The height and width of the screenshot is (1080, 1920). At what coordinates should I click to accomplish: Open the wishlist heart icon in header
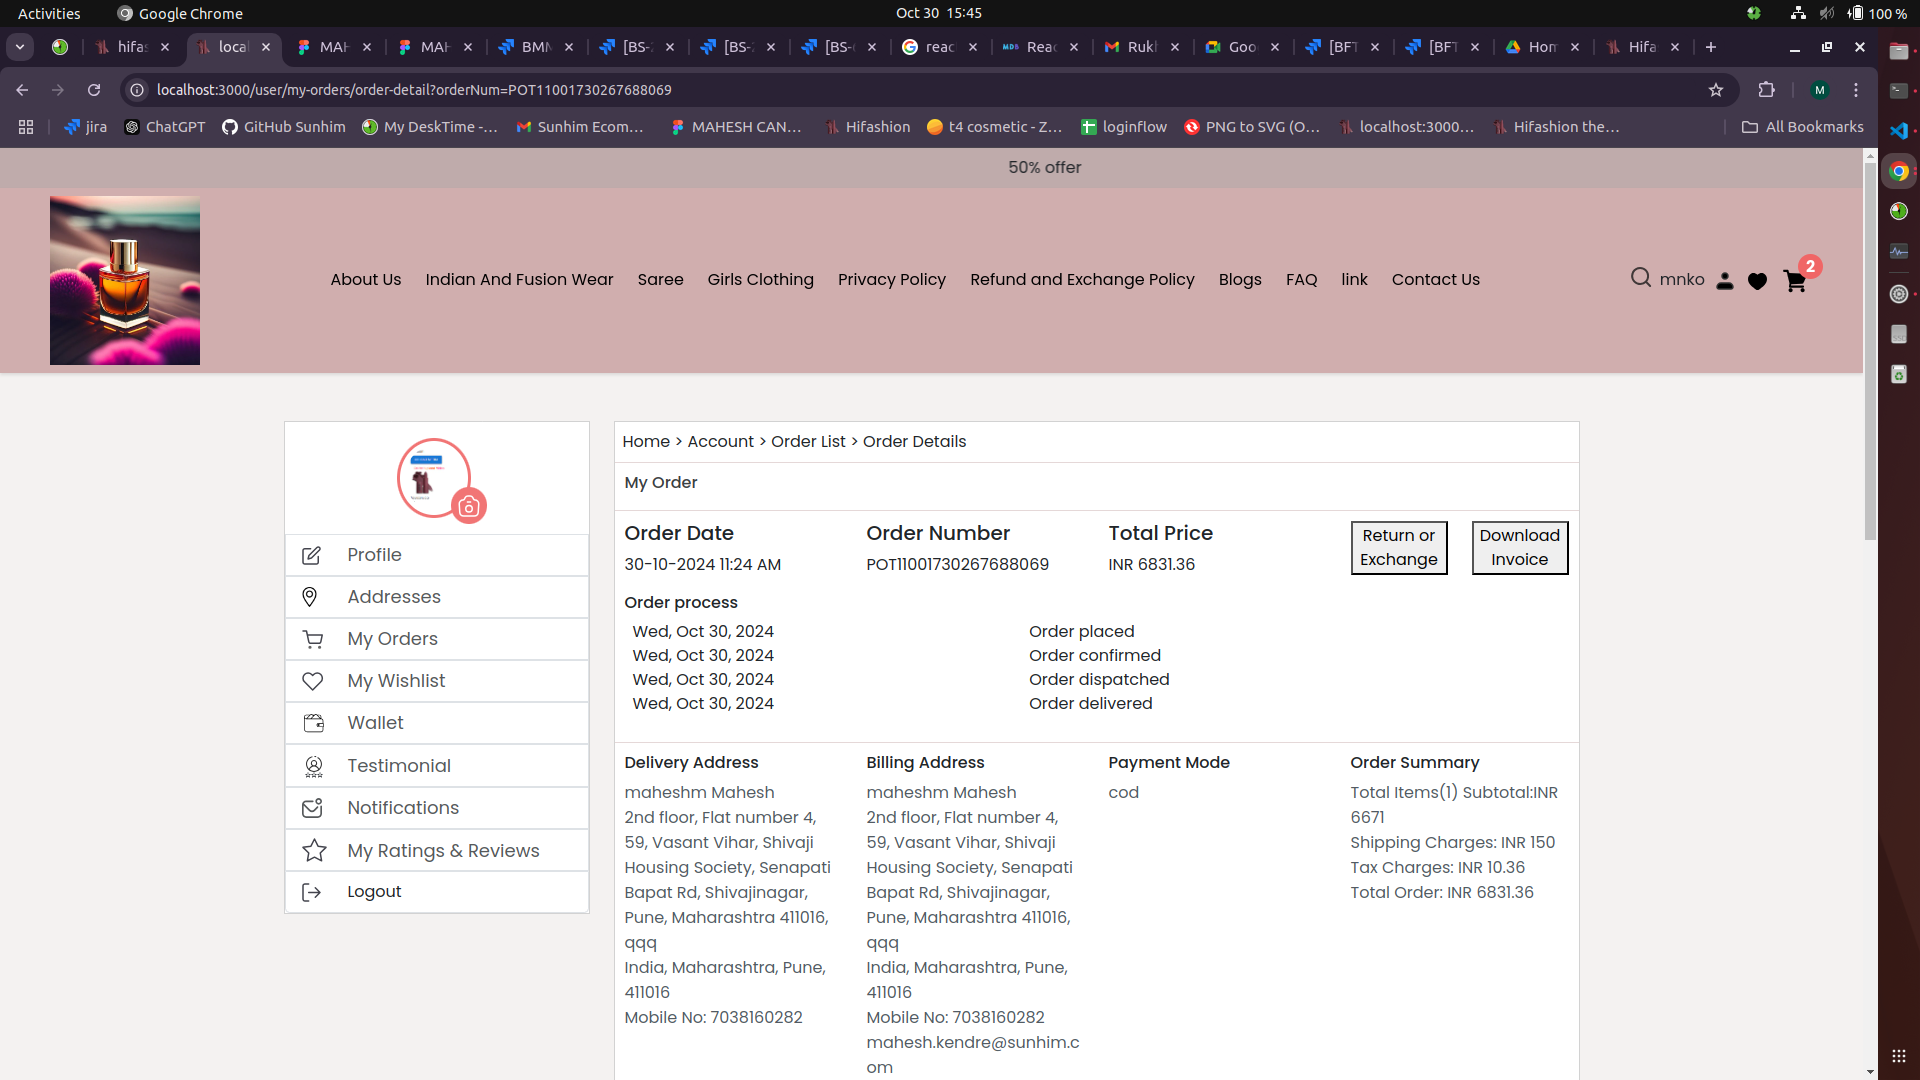[x=1757, y=282]
